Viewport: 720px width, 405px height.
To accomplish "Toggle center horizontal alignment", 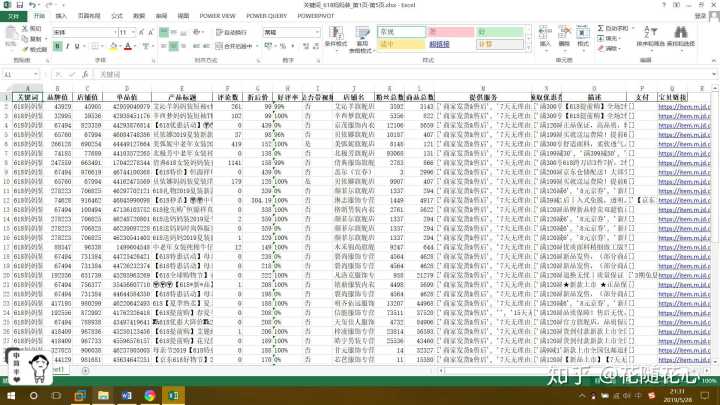I will [x=174, y=46].
